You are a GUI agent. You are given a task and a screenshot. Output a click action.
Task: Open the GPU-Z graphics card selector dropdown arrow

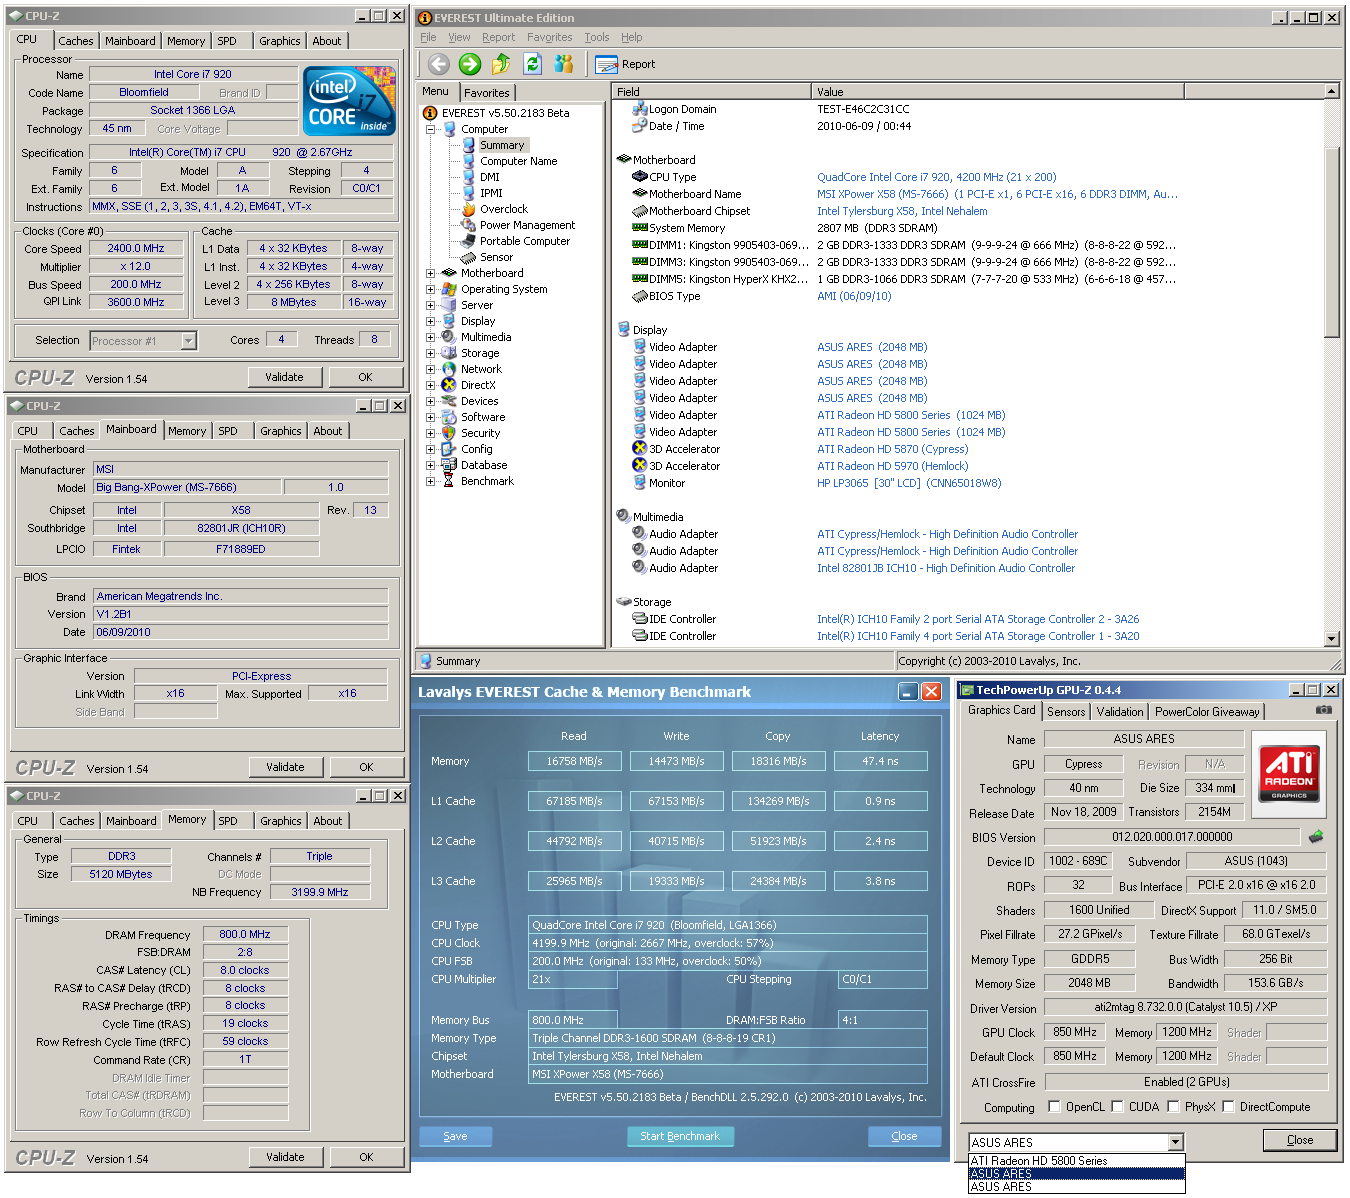coord(1175,1142)
